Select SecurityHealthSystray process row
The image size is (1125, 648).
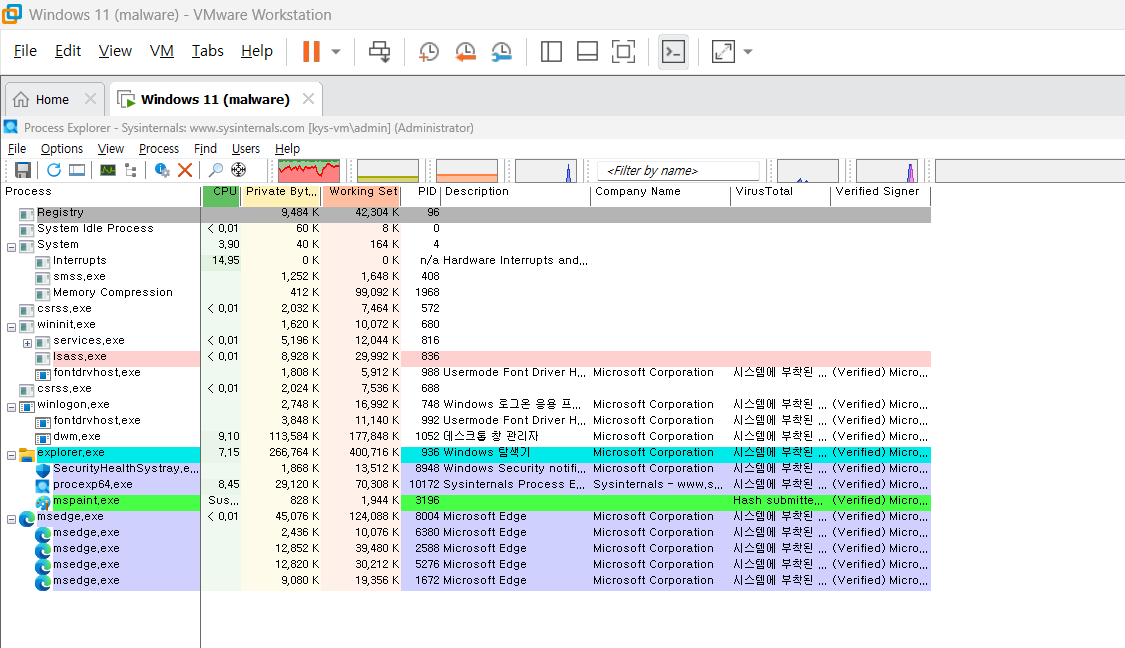466,469
